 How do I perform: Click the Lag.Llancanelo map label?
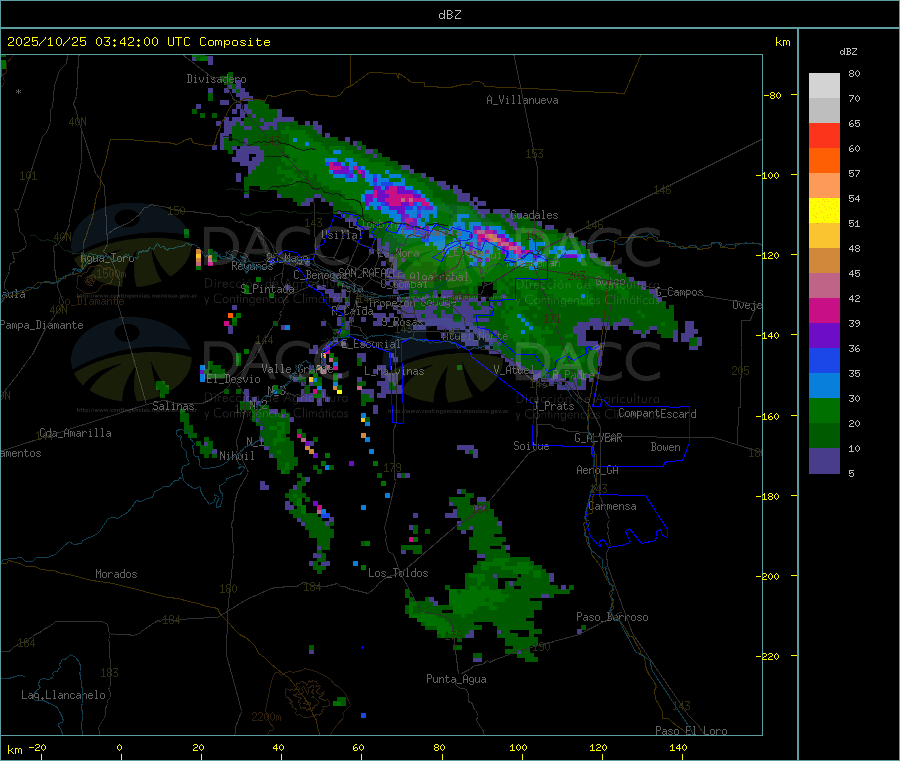64,695
